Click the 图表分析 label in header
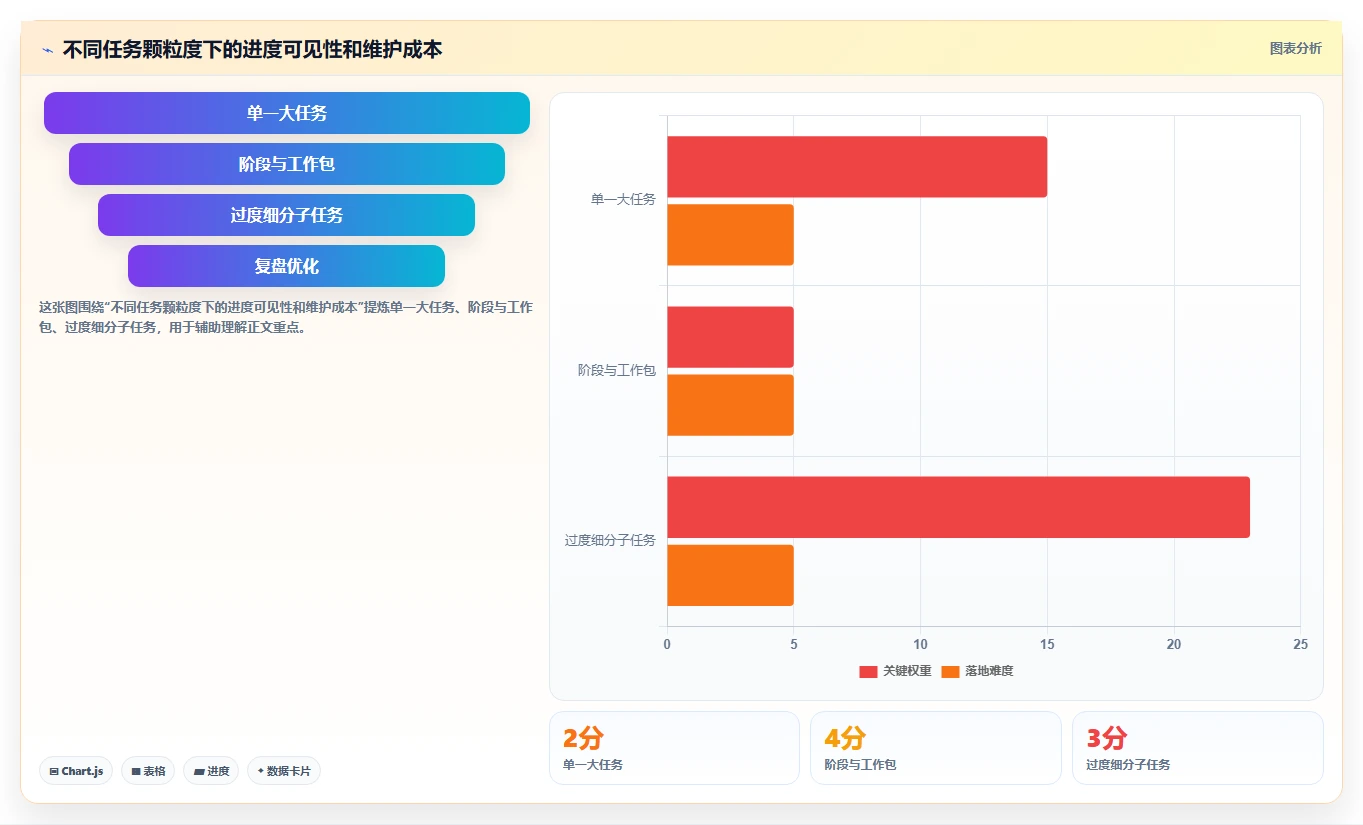1363x825 pixels. pos(1295,48)
